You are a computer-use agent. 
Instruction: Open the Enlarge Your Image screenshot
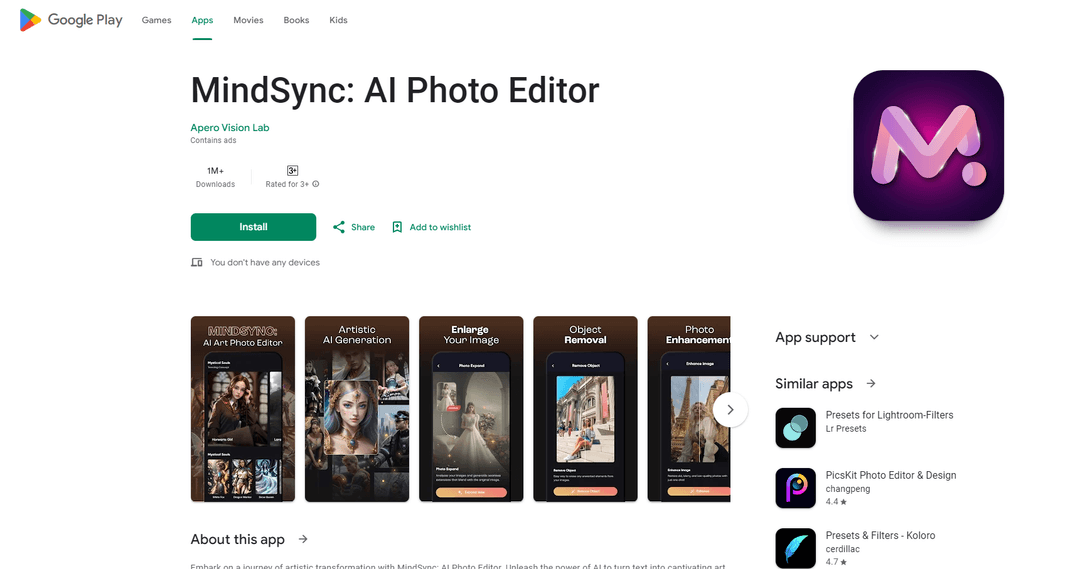[x=471, y=409]
